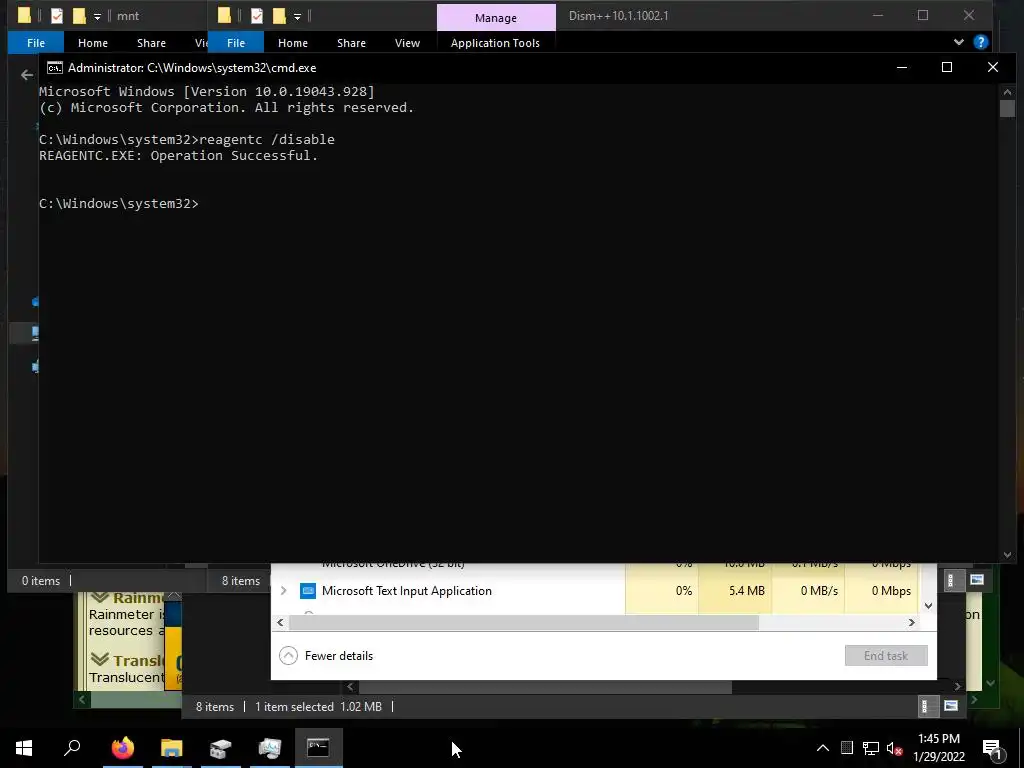Click Task Manager horizontal scrollbar right arrow

[x=912, y=622]
